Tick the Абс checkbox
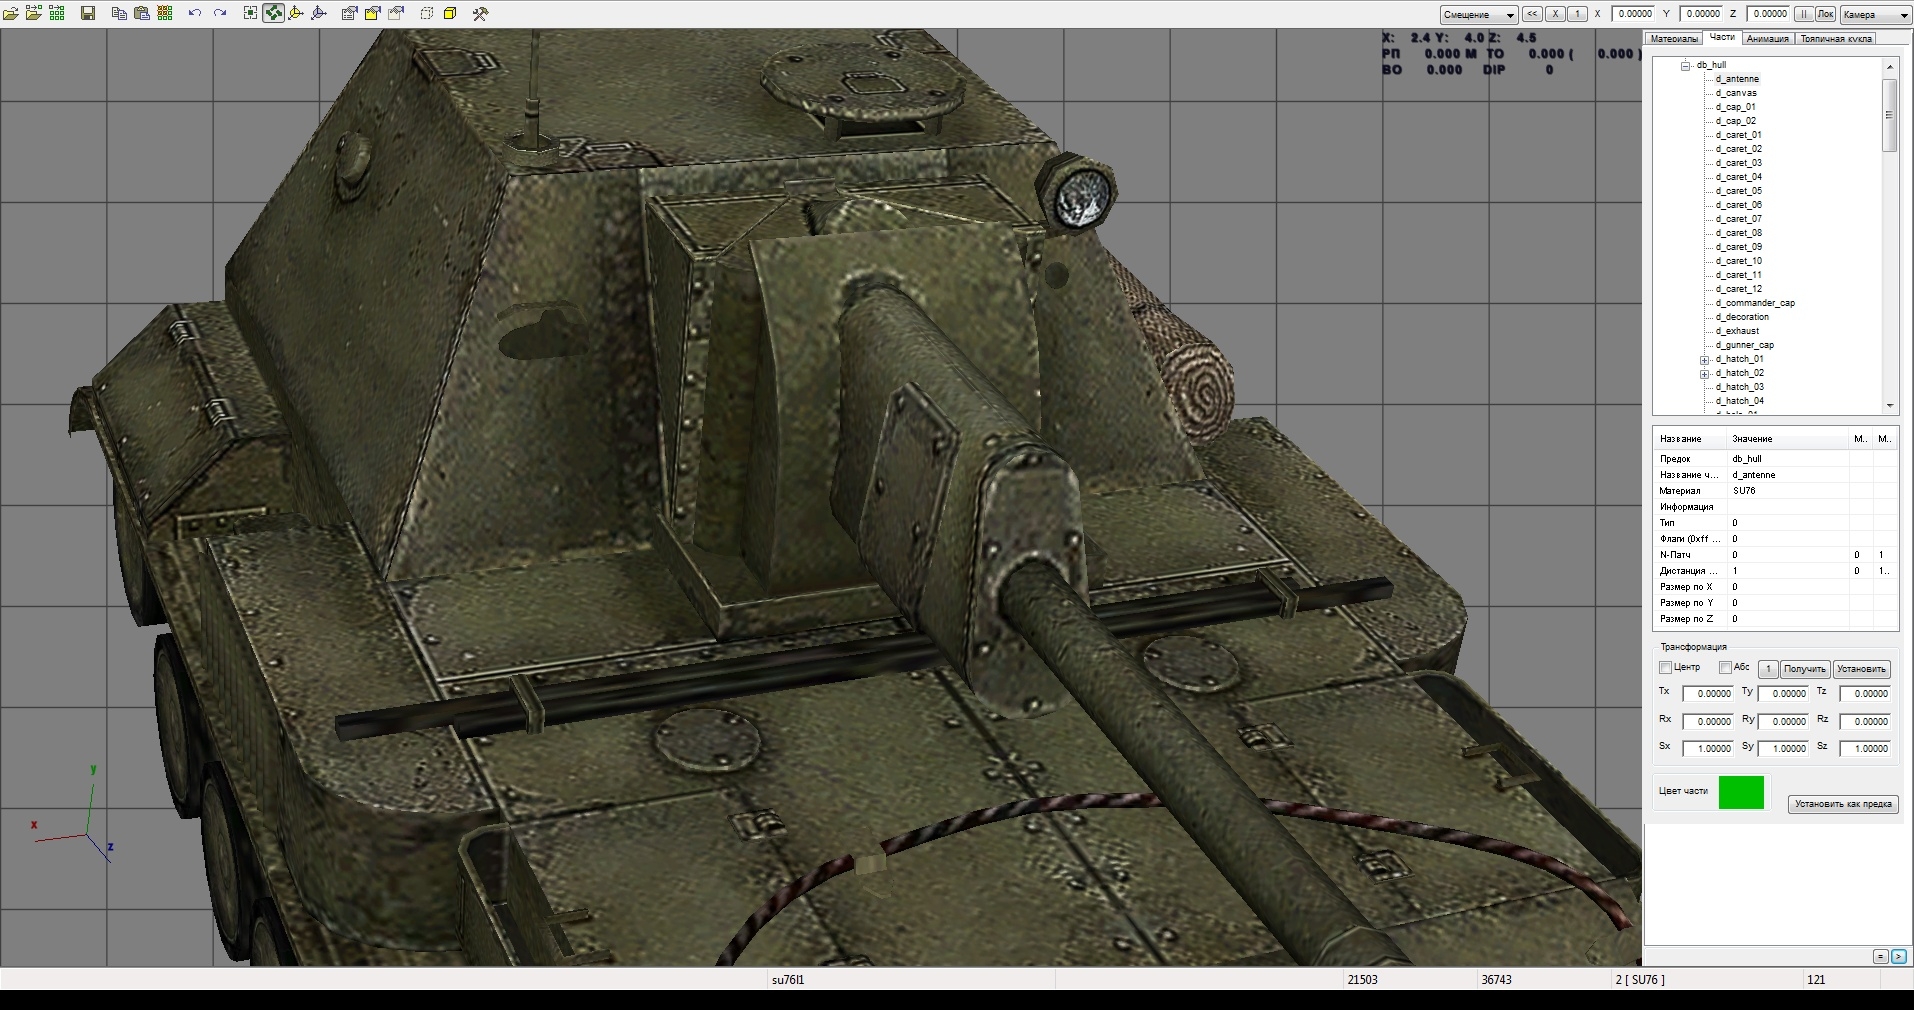 coord(1725,668)
